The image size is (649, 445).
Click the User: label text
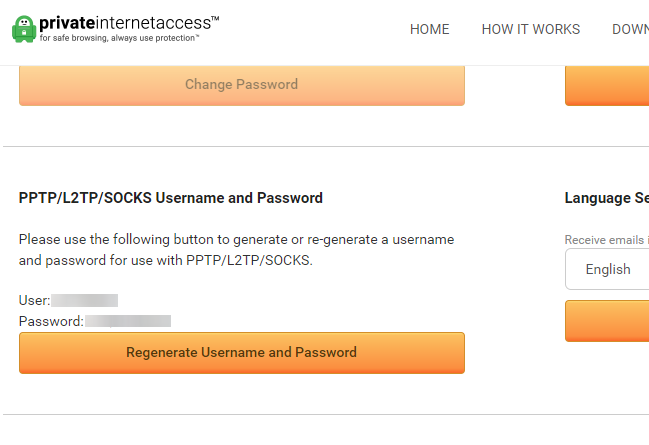click(x=34, y=301)
